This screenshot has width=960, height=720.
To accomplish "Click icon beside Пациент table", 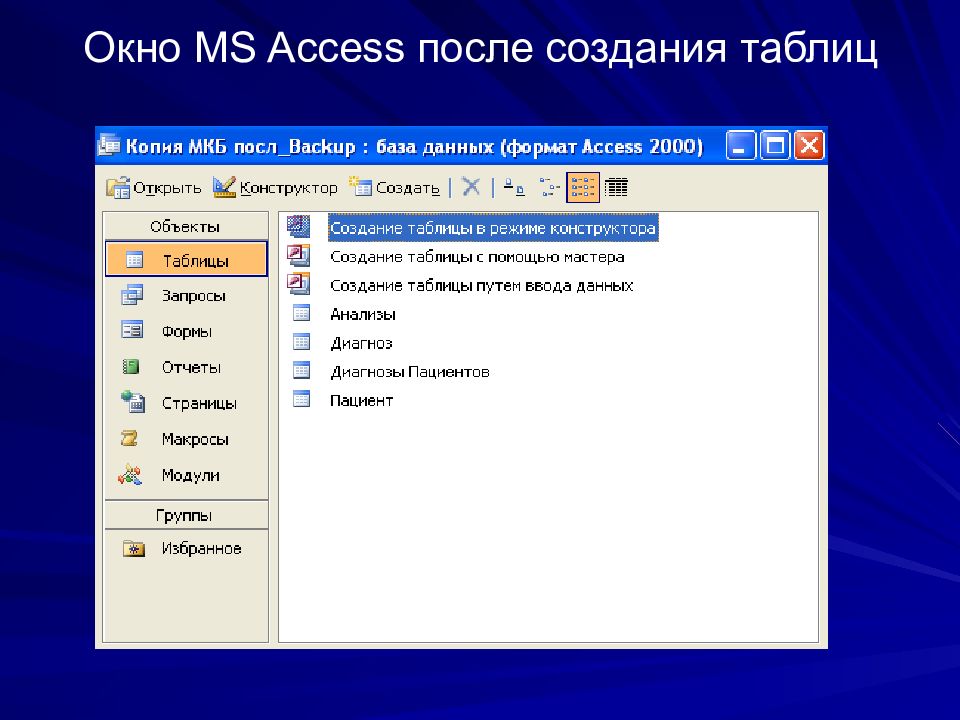I will tap(301, 399).
